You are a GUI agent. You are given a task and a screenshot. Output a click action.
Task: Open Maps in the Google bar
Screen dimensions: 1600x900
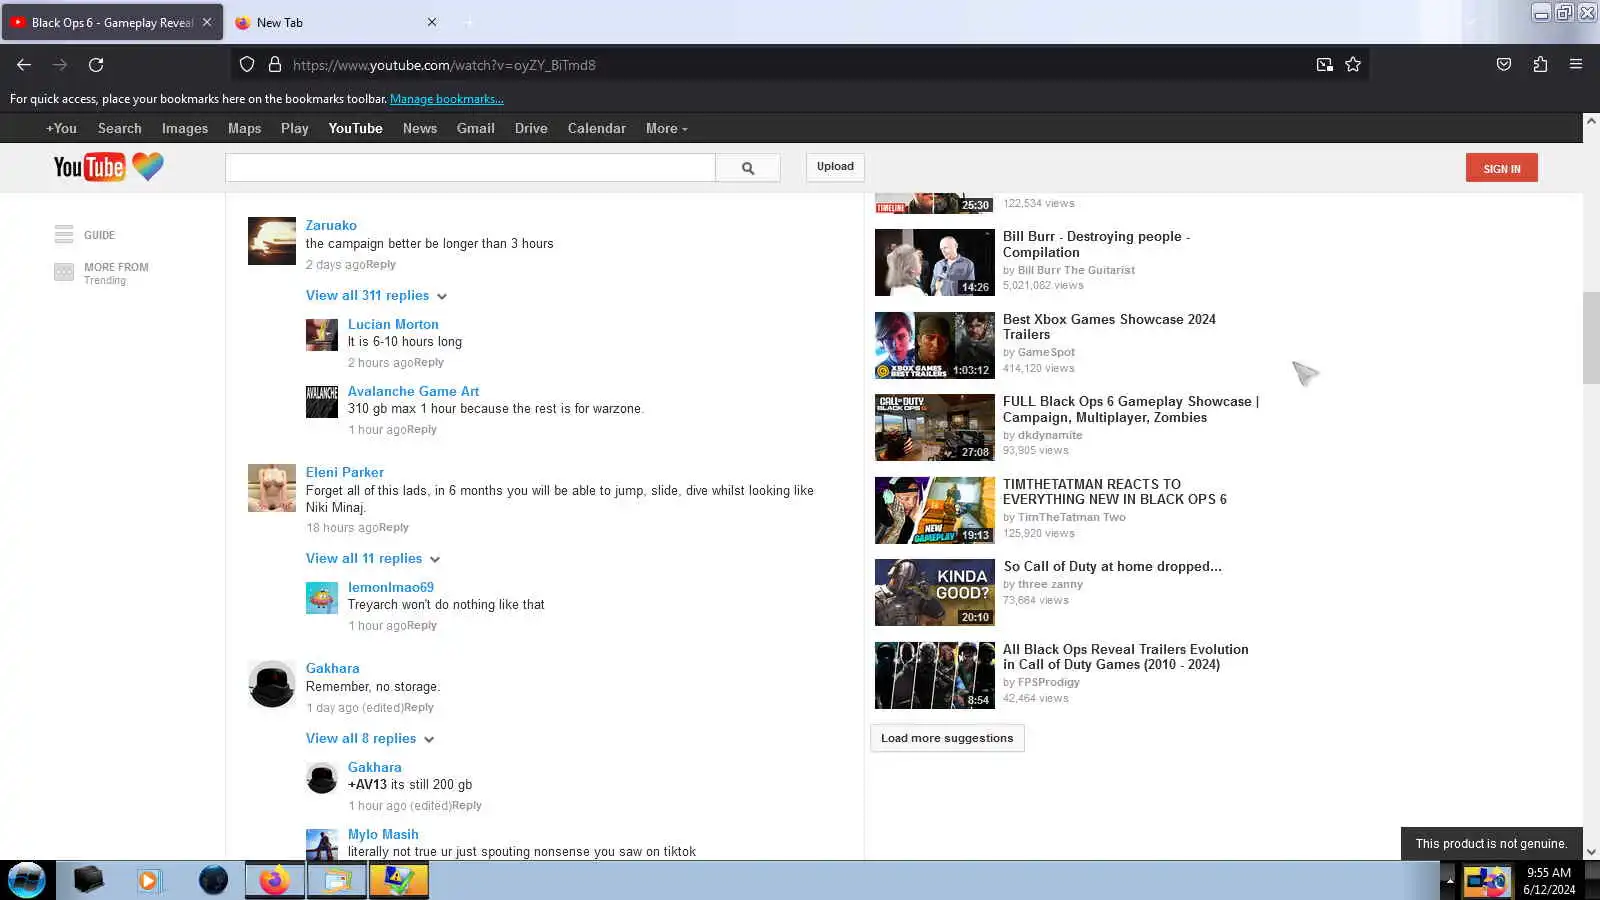[x=244, y=128]
